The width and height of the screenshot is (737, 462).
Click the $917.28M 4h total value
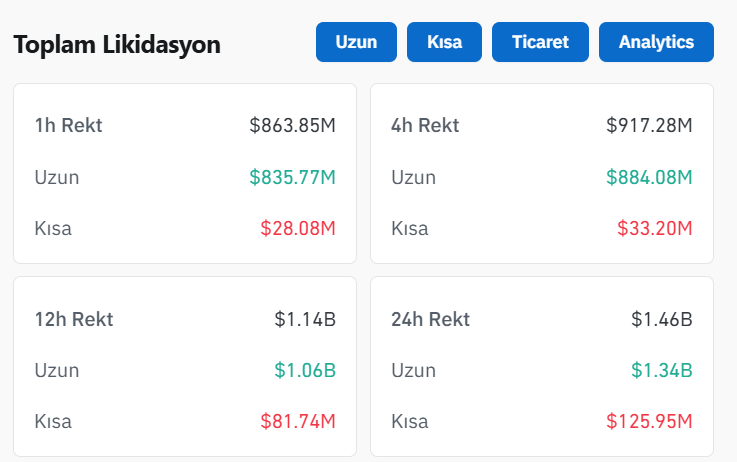pyautogui.click(x=649, y=125)
